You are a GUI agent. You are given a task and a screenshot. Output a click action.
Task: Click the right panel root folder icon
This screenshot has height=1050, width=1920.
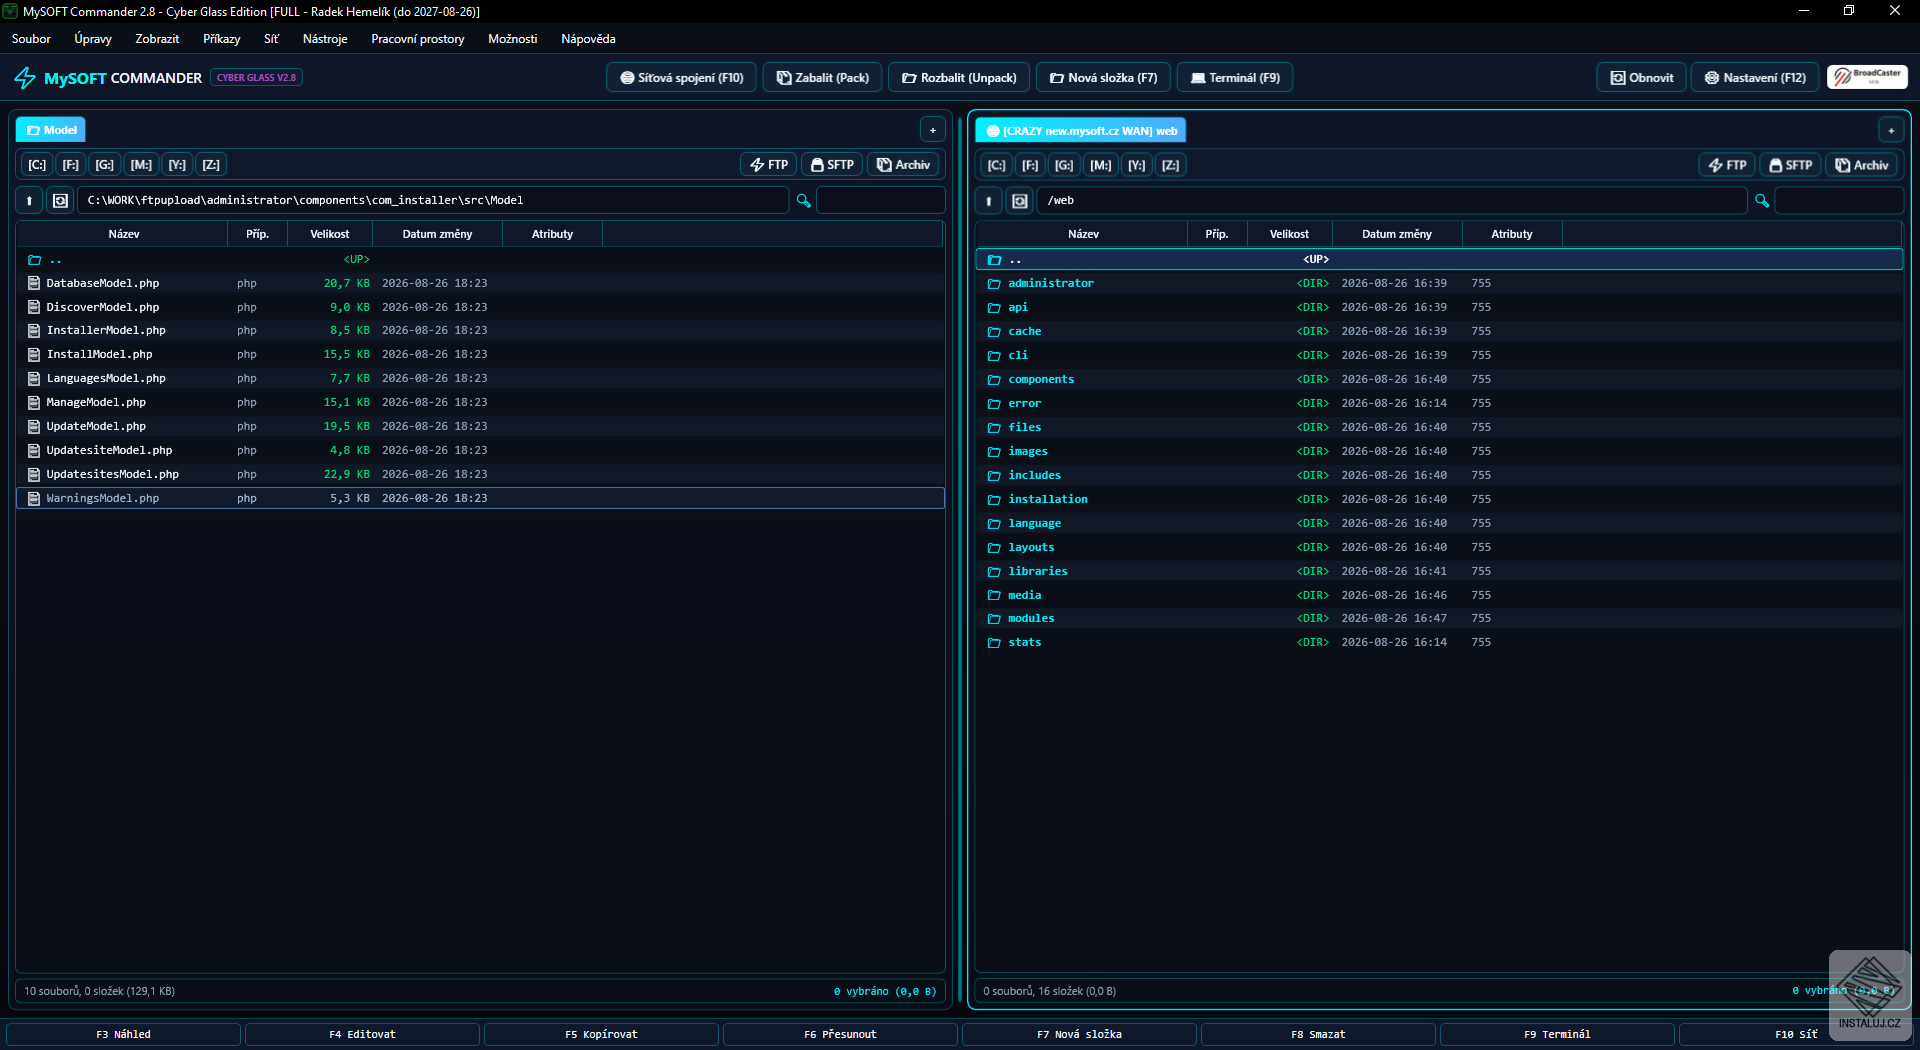(x=1019, y=201)
